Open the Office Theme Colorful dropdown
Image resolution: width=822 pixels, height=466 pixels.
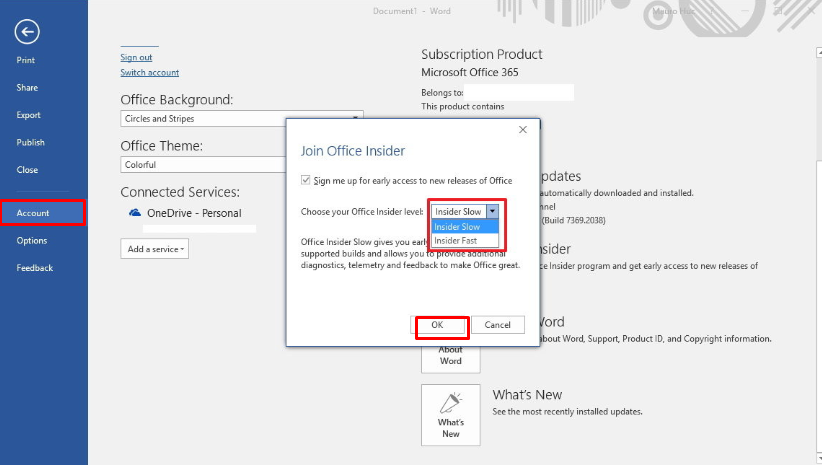tap(203, 165)
